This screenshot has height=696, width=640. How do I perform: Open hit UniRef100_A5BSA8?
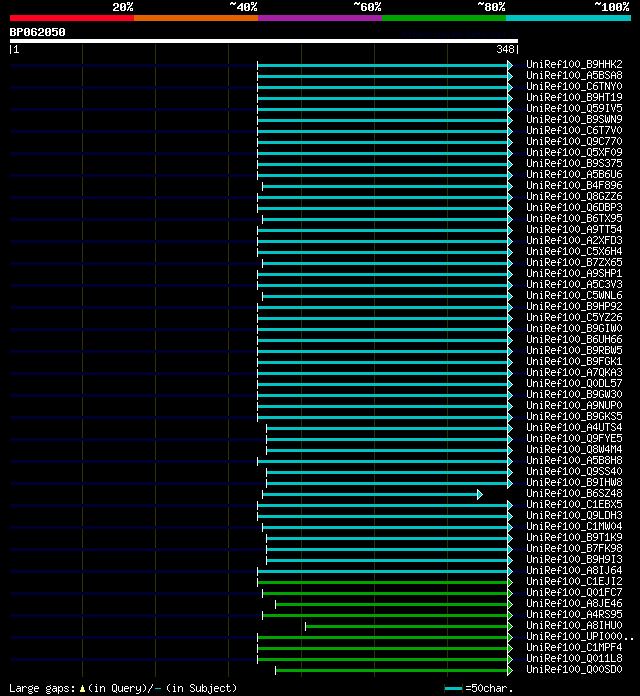pyautogui.click(x=574, y=75)
